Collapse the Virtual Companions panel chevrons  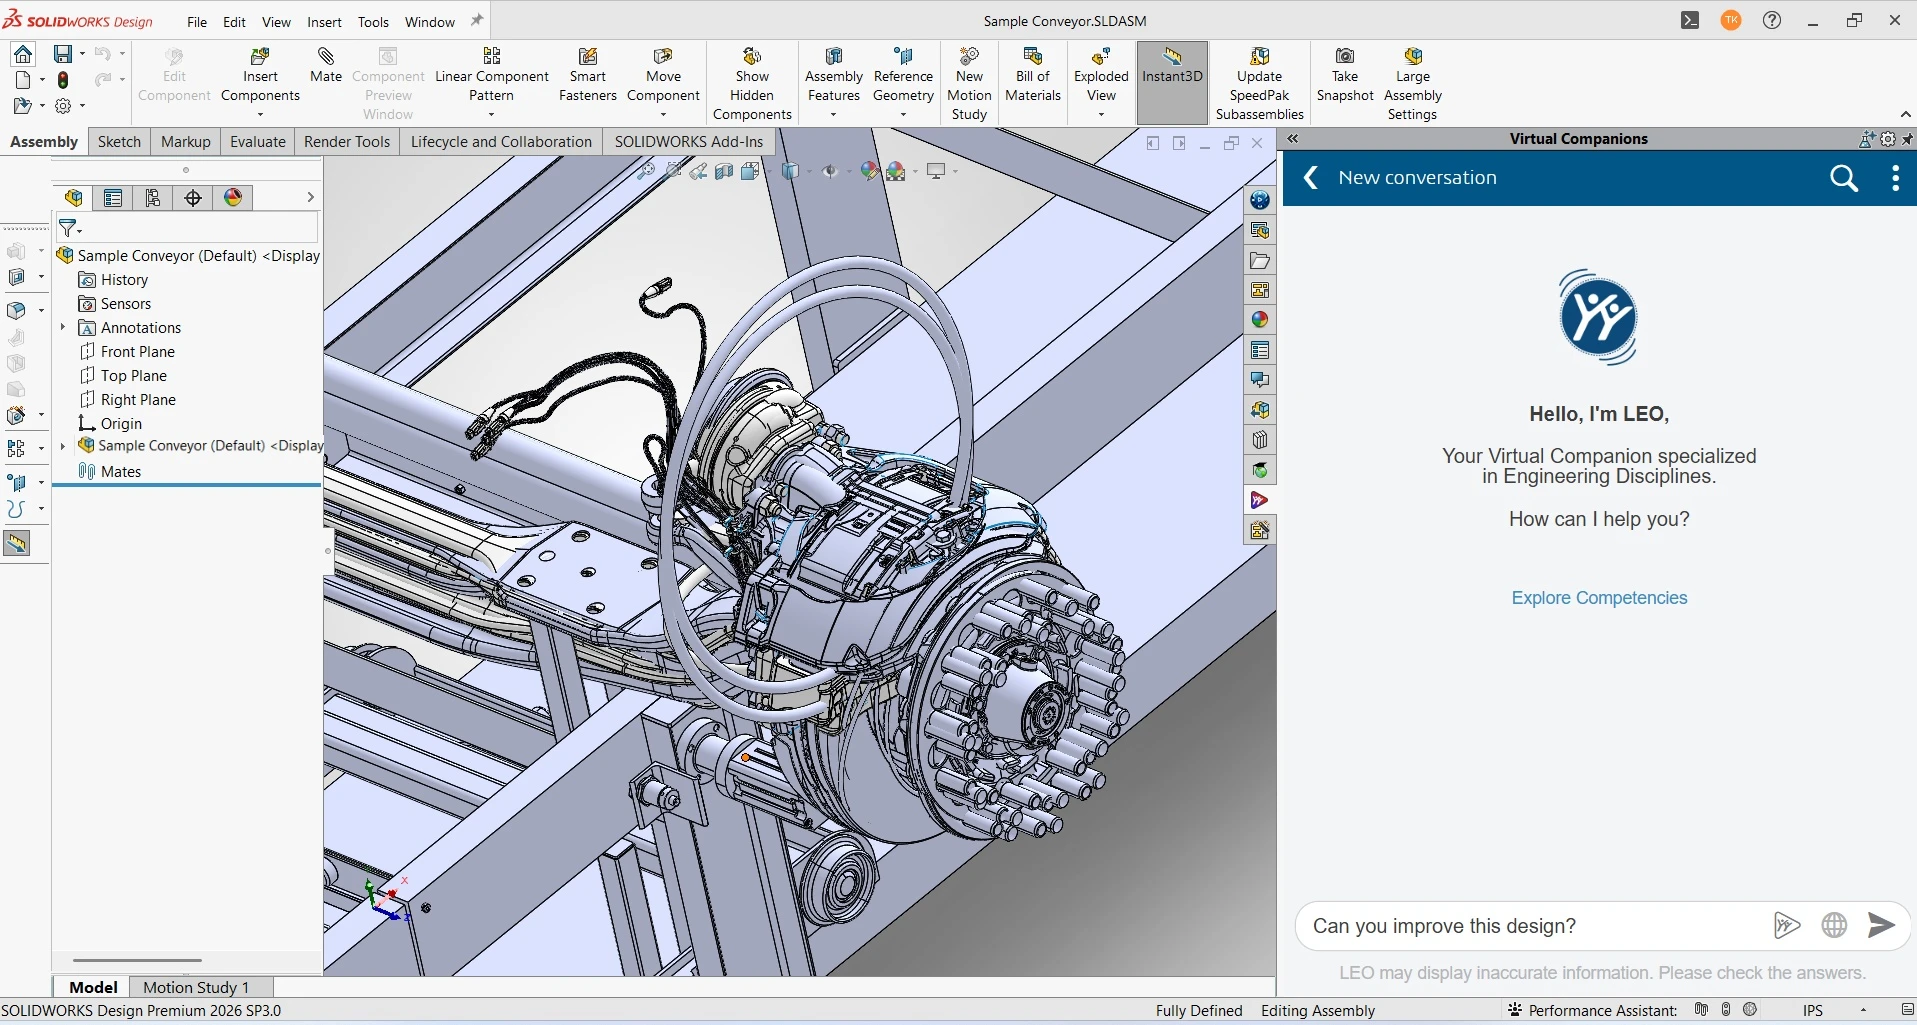[1293, 139]
